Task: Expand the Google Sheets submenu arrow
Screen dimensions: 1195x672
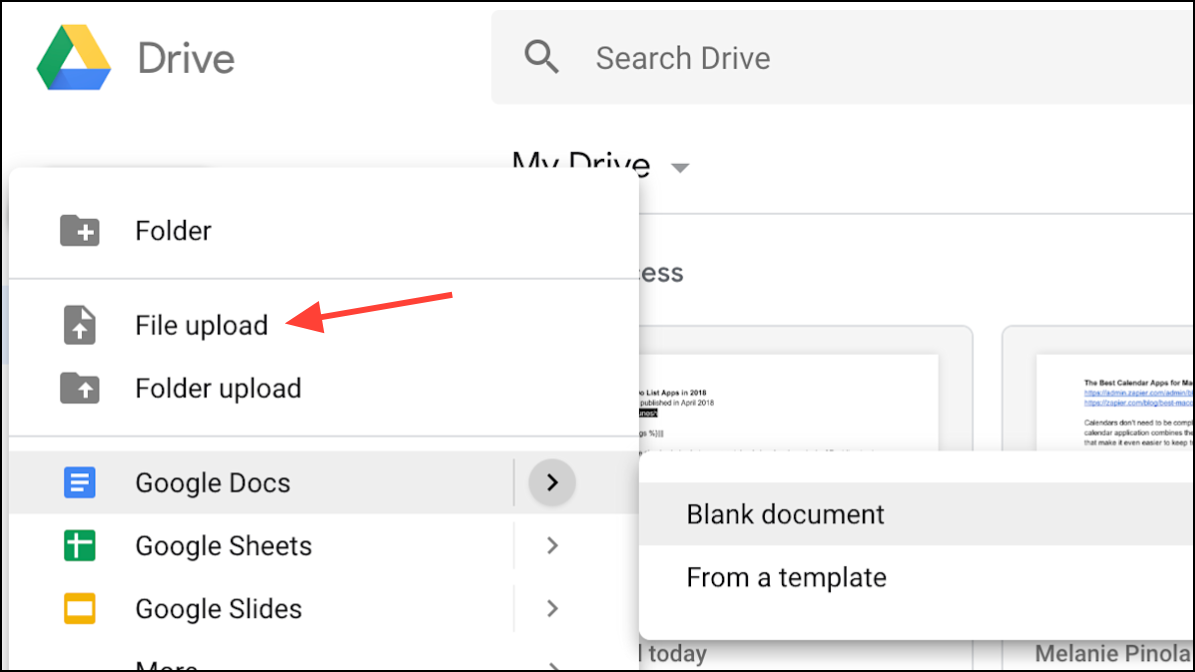Action: (x=552, y=546)
